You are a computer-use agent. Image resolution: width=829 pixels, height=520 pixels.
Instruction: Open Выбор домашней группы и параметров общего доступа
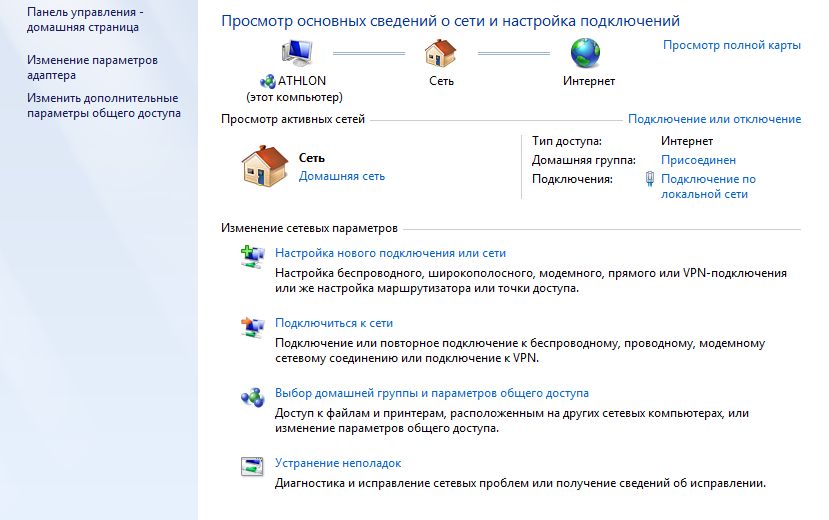(x=431, y=393)
